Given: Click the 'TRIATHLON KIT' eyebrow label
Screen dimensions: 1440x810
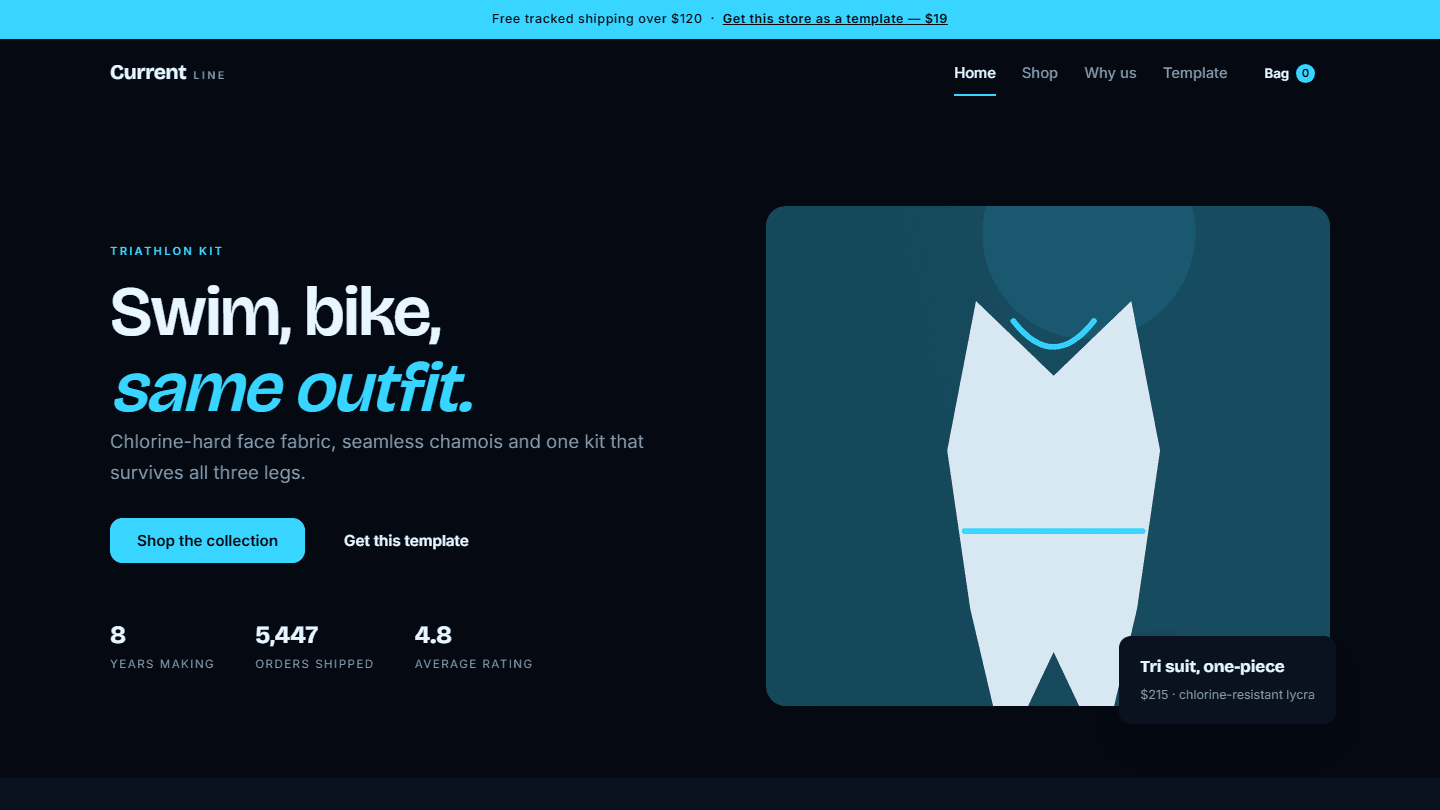Looking at the screenshot, I should pyautogui.click(x=166, y=251).
